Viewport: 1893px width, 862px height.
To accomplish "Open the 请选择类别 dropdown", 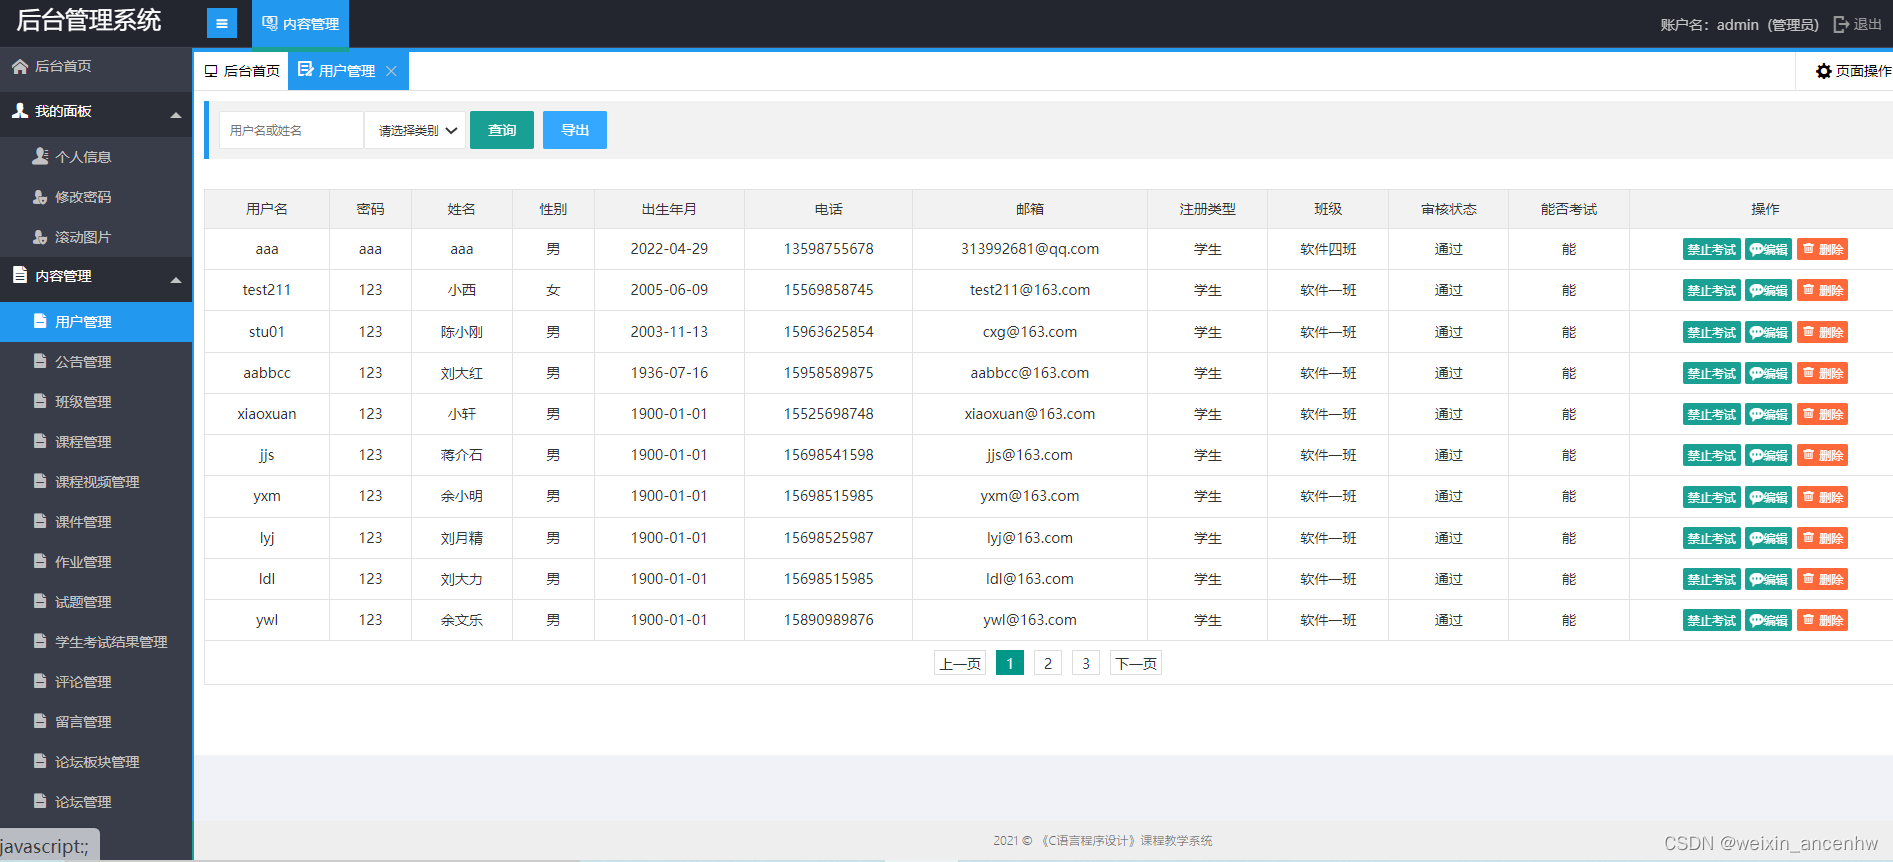I will [416, 130].
